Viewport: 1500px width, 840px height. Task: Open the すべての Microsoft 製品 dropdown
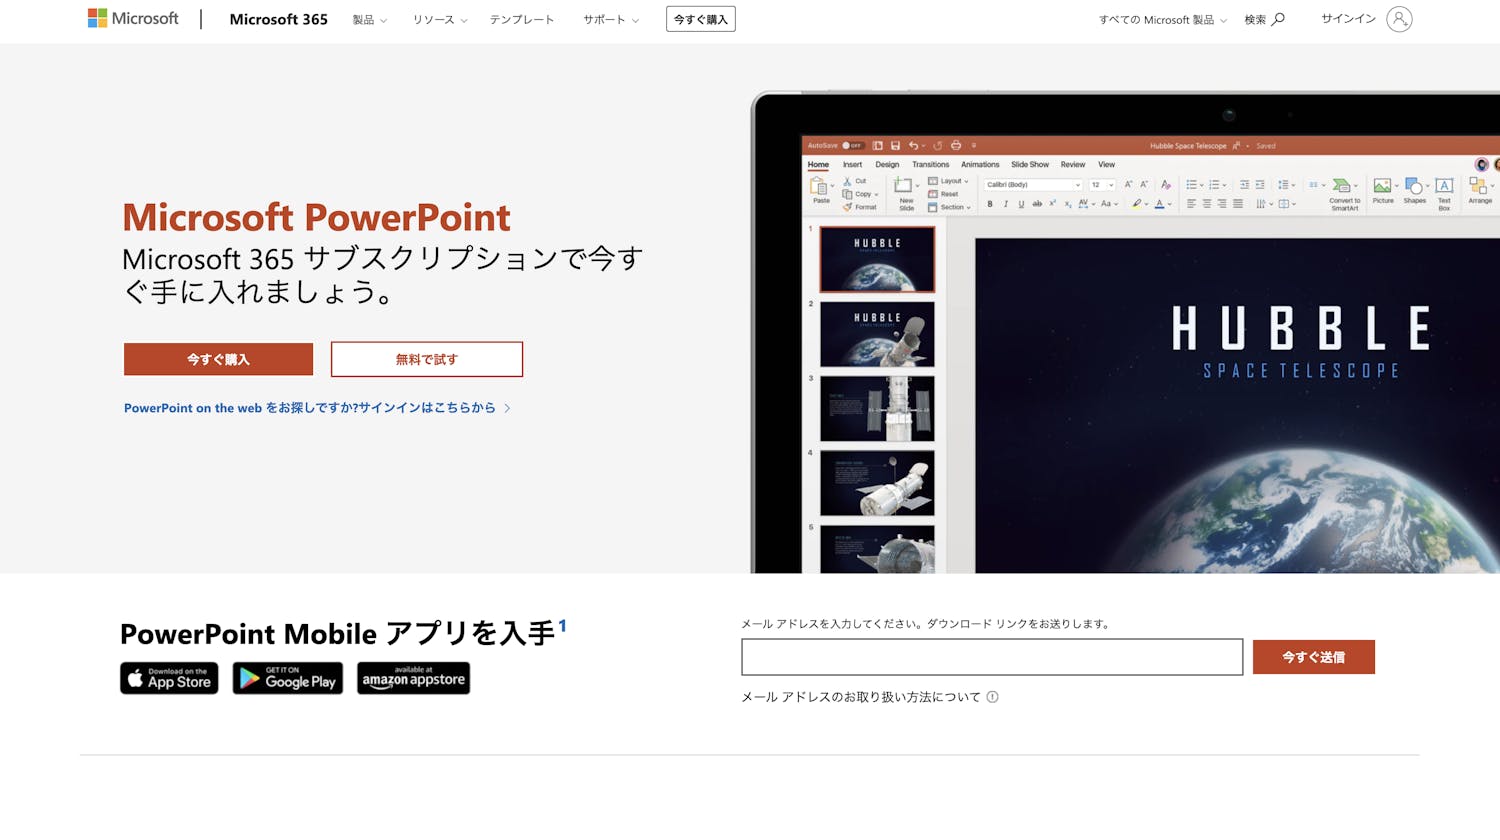point(1162,20)
